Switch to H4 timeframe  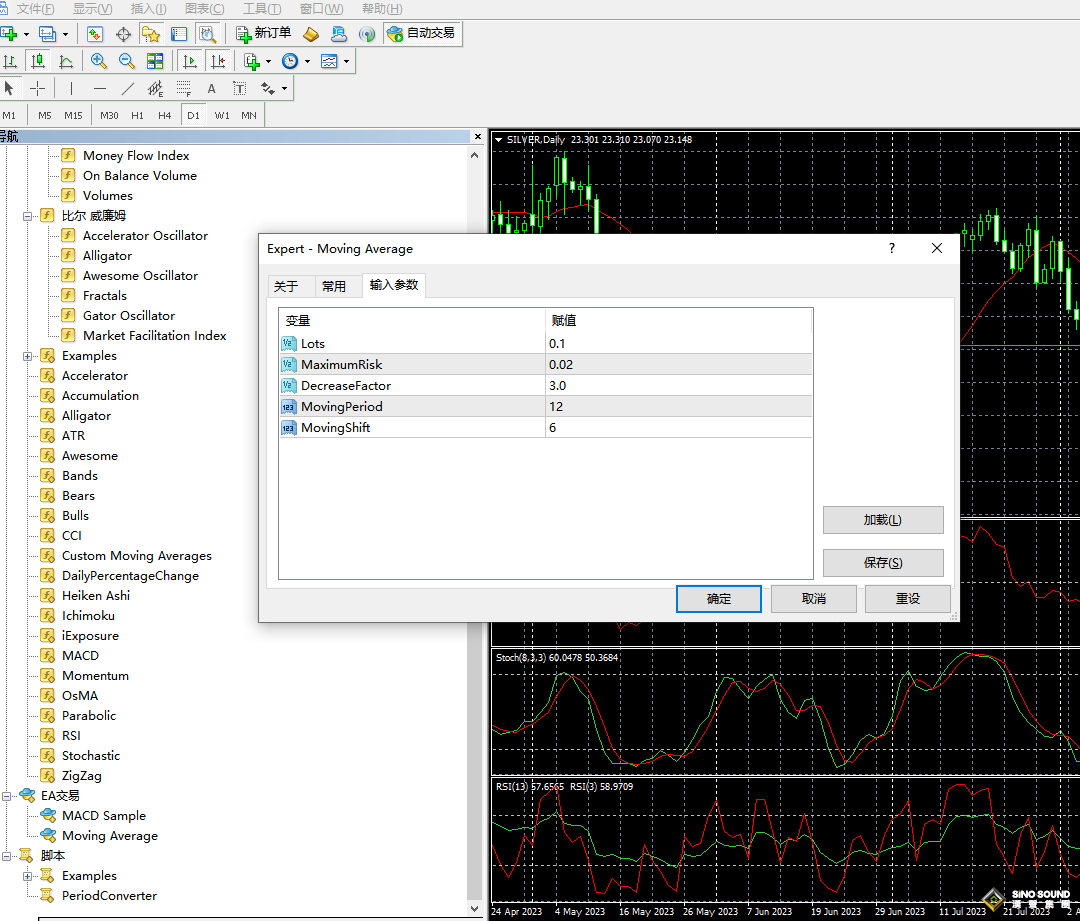[165, 115]
